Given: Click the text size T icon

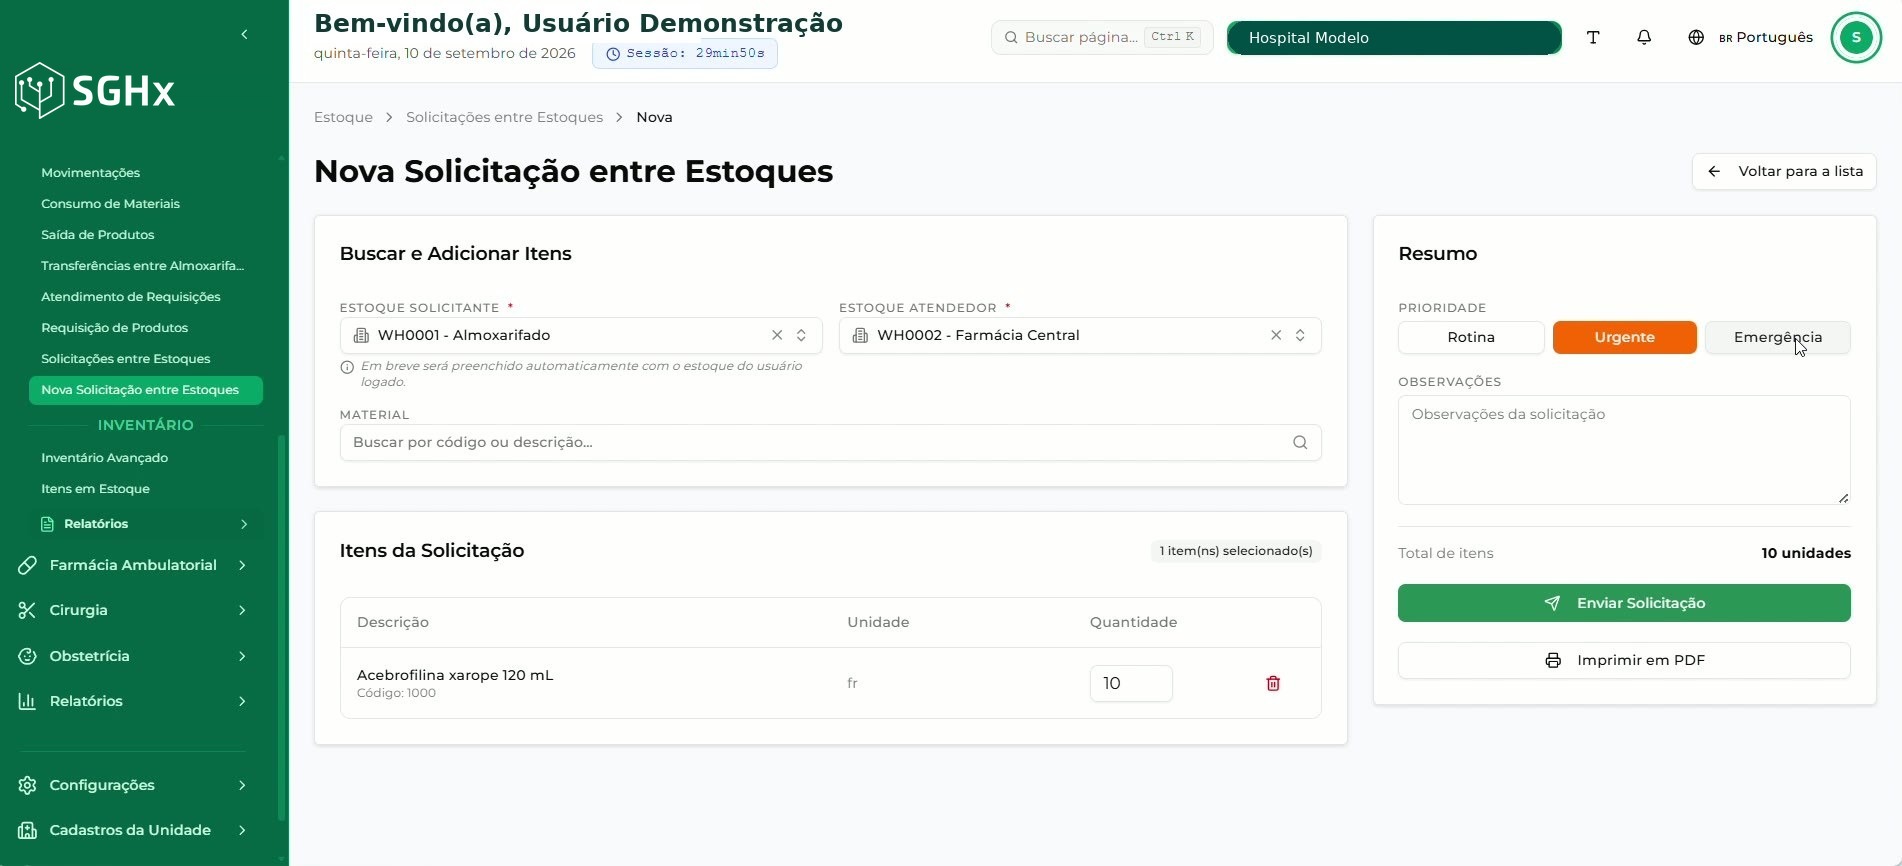Looking at the screenshot, I should pyautogui.click(x=1593, y=37).
